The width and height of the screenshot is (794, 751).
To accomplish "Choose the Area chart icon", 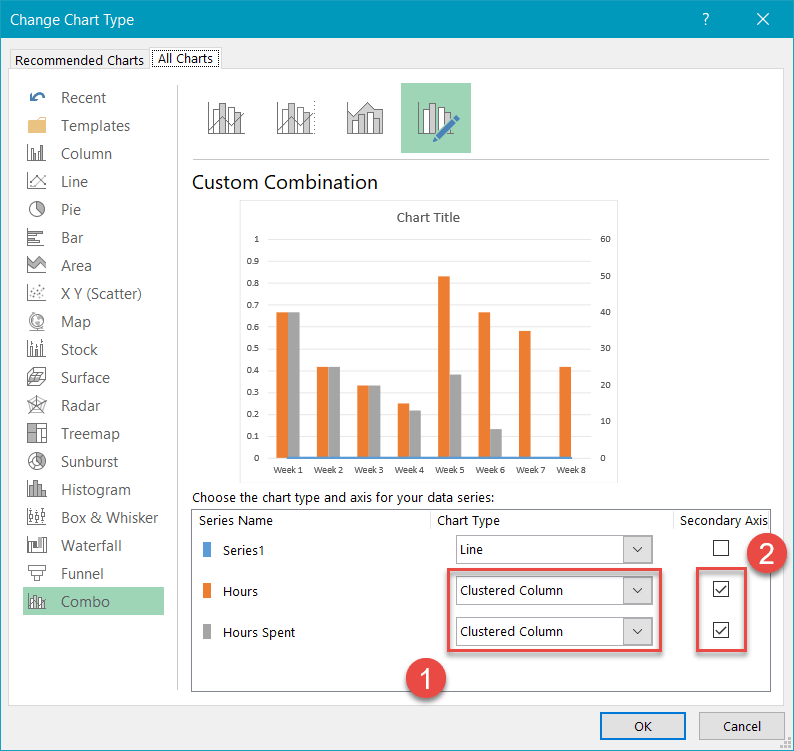I will [36, 265].
